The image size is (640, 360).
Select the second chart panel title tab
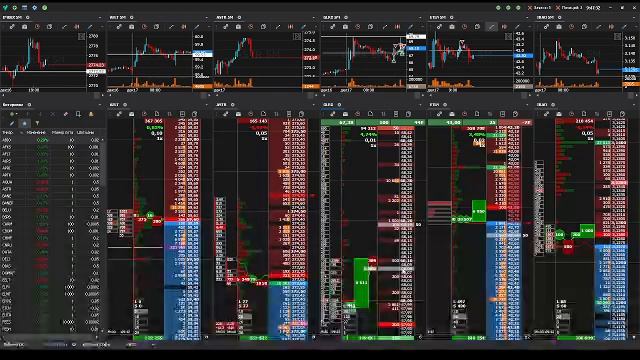pyautogui.click(x=118, y=18)
